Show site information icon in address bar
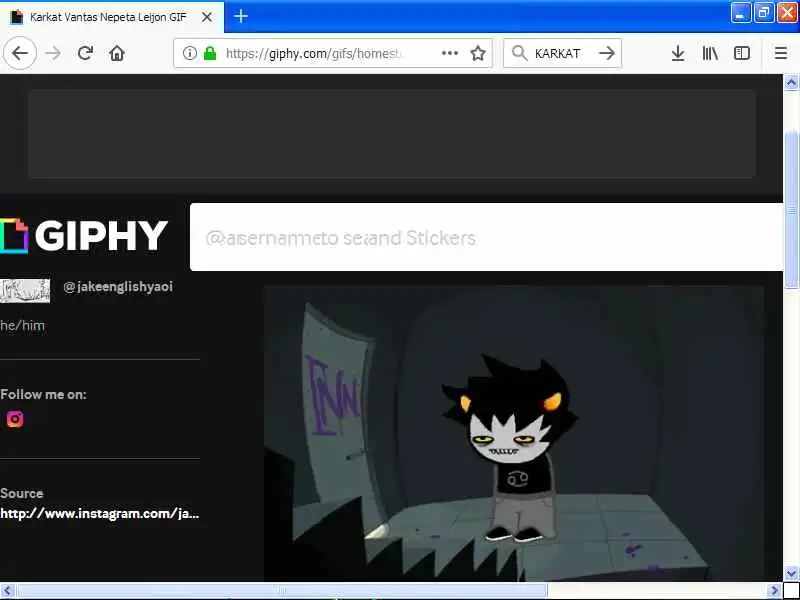 pos(190,53)
